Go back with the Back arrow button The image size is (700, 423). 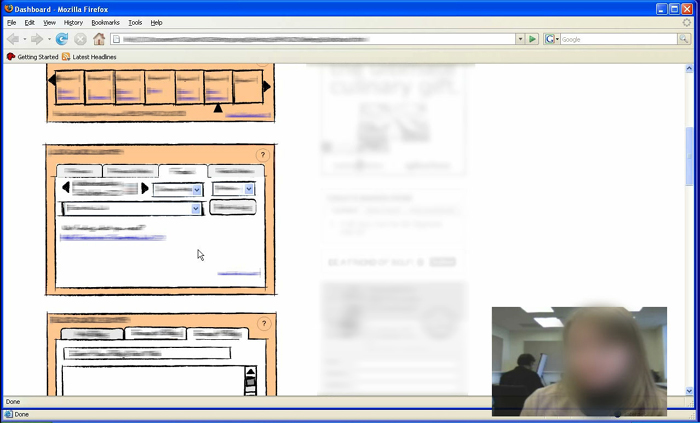pyautogui.click(x=12, y=39)
